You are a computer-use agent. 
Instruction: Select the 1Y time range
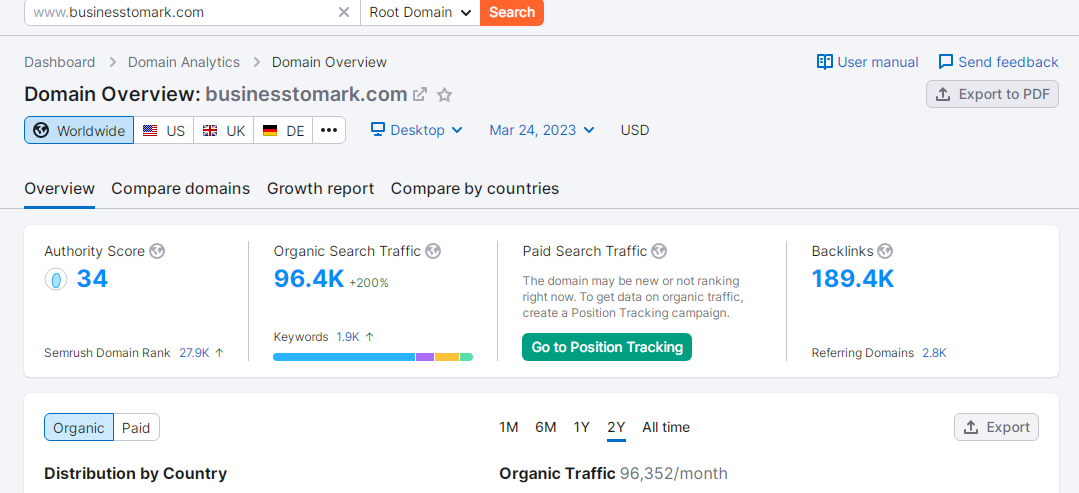[x=581, y=428]
